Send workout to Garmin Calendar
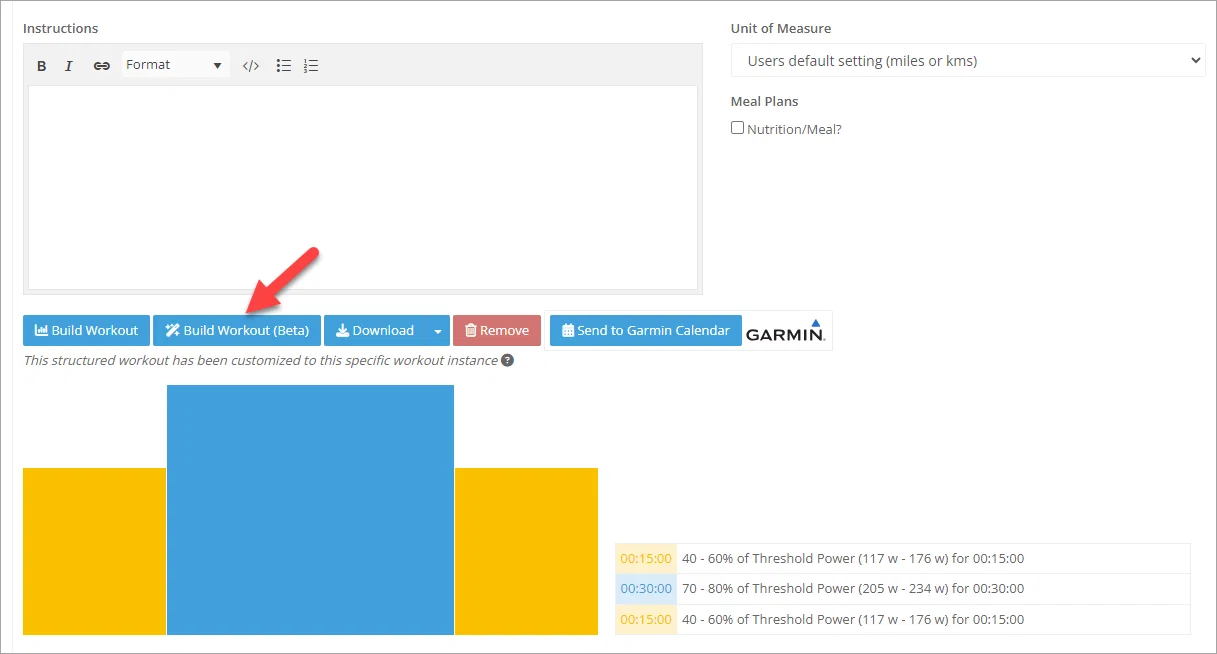 646,331
